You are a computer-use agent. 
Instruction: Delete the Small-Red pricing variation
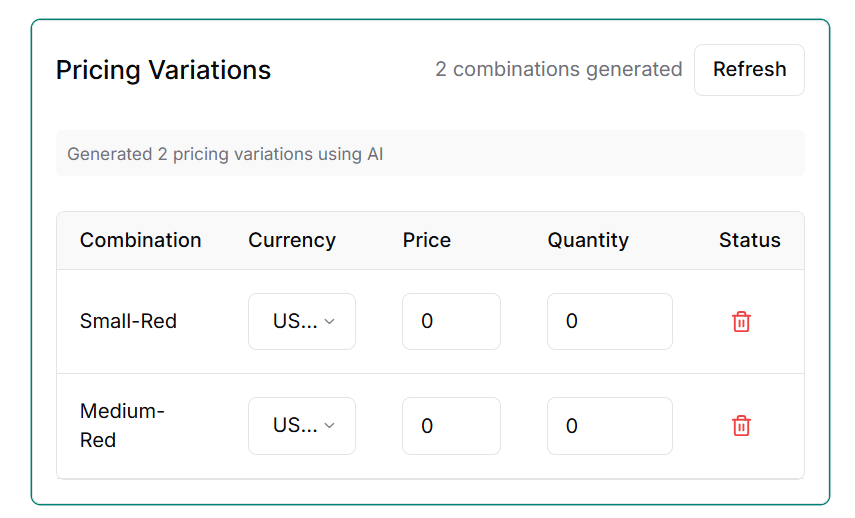[x=741, y=322]
